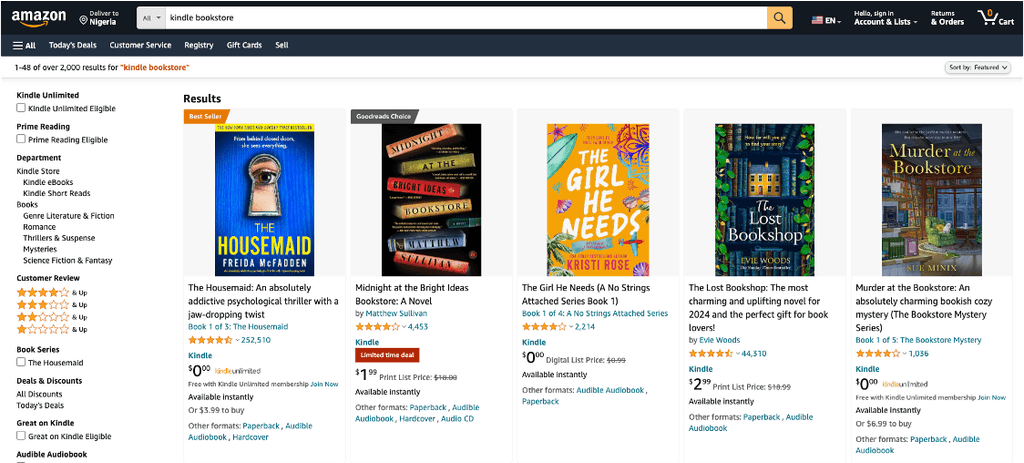Image resolution: width=1024 pixels, height=463 pixels.
Task: Click Murder at the Bookstore star rating
Action: (878, 353)
